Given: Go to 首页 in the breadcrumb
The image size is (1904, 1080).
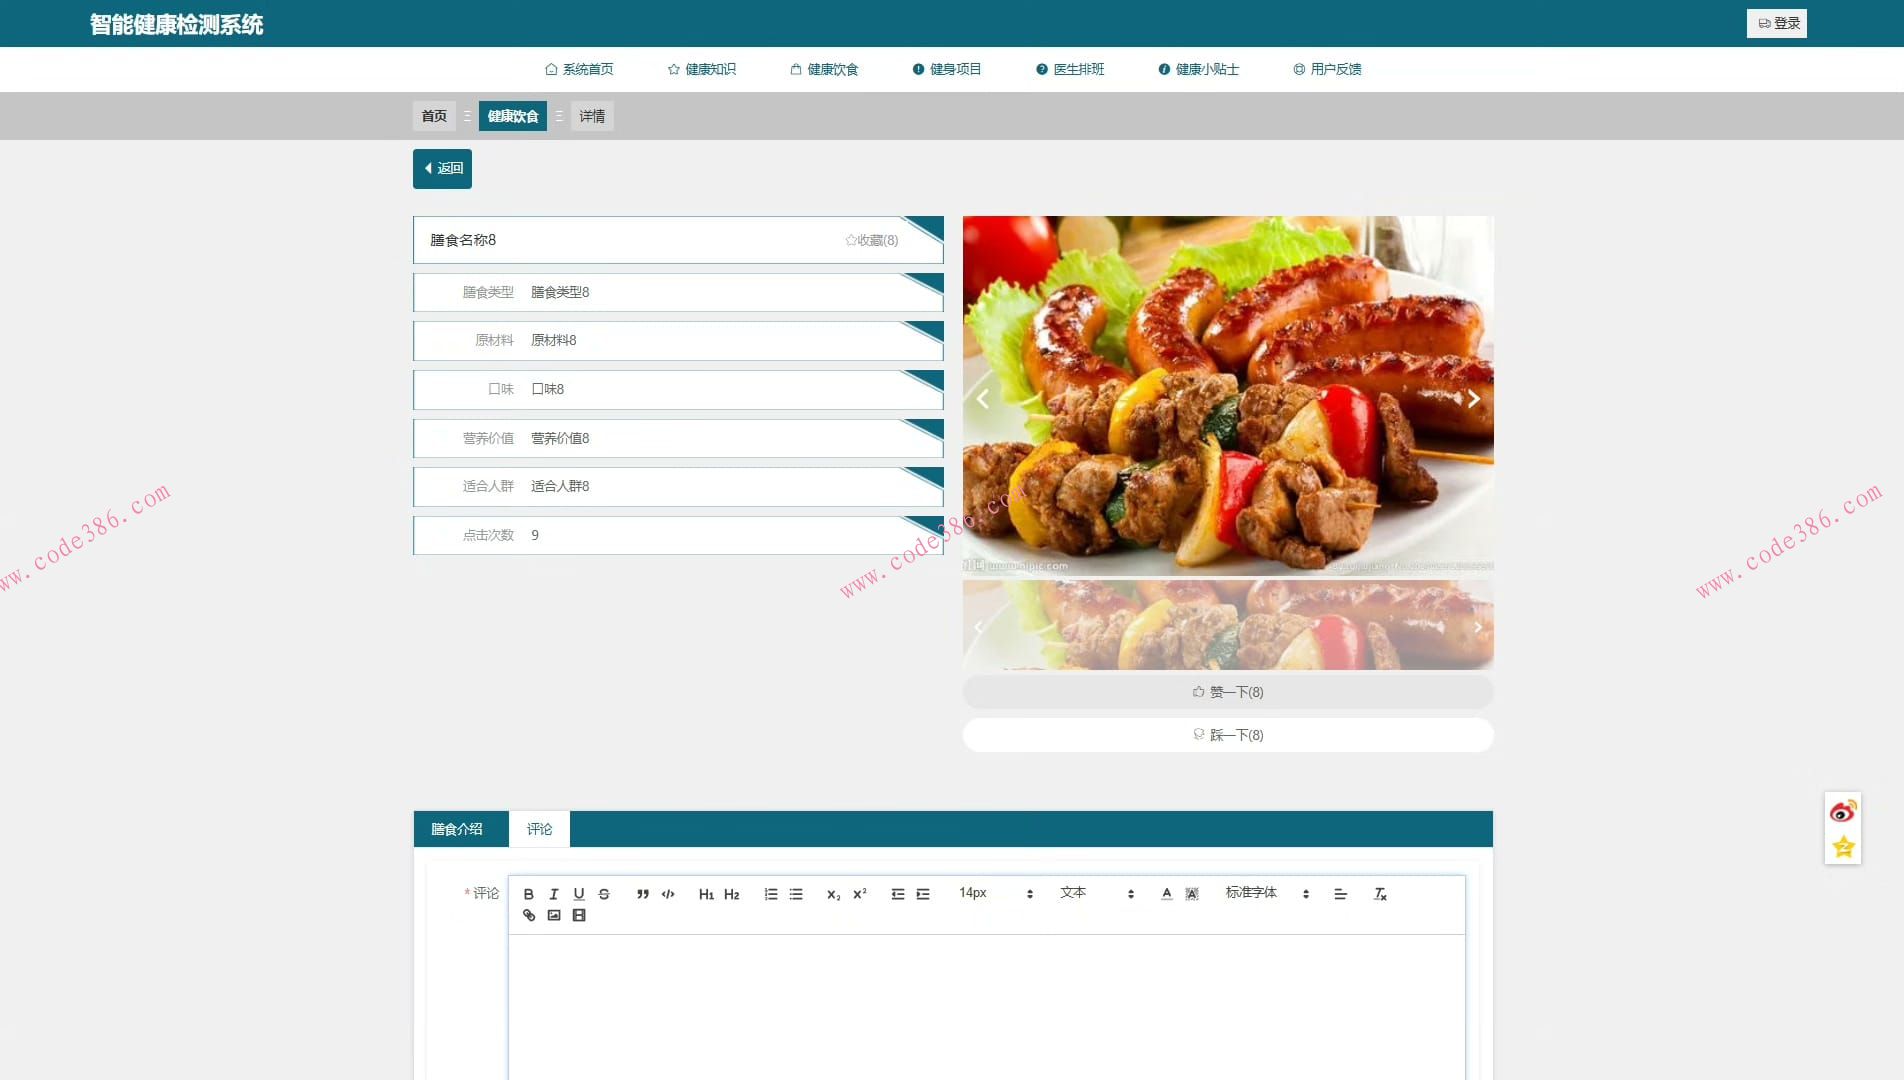Looking at the screenshot, I should [x=434, y=116].
